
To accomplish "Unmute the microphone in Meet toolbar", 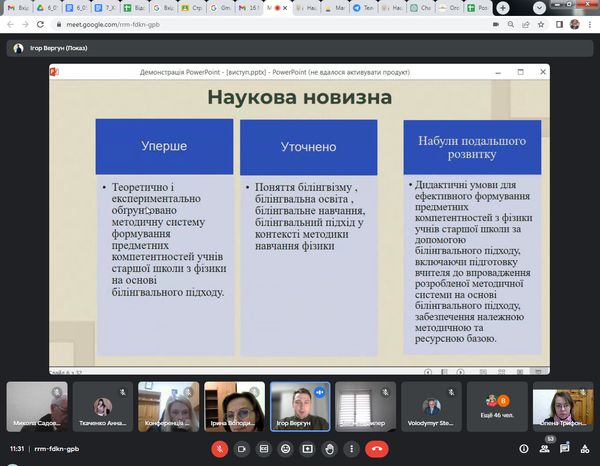I will click(x=220, y=449).
